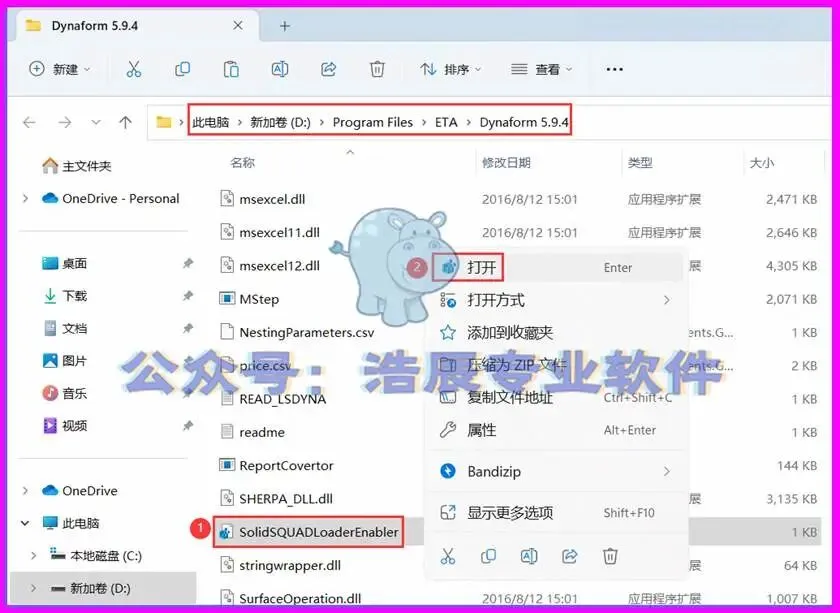The width and height of the screenshot is (840, 613).
Task: Click the Paste icon in the top toolbar
Action: (231, 69)
